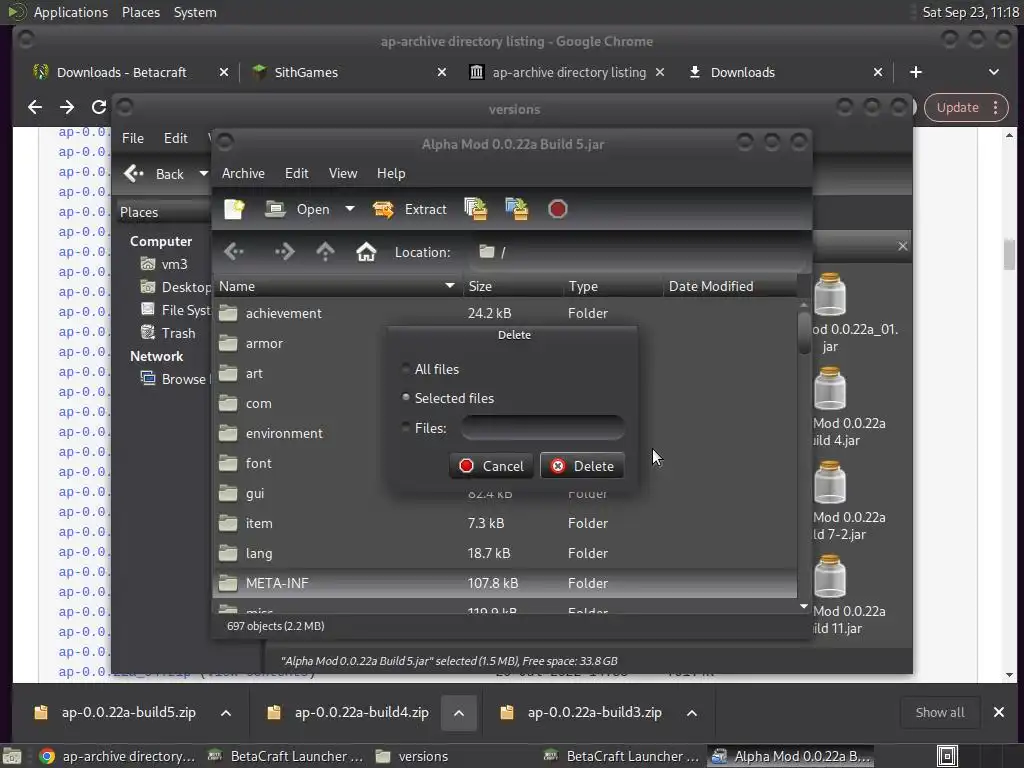This screenshot has width=1024, height=768.
Task: Click Chrome reload icon
Action: click(99, 107)
